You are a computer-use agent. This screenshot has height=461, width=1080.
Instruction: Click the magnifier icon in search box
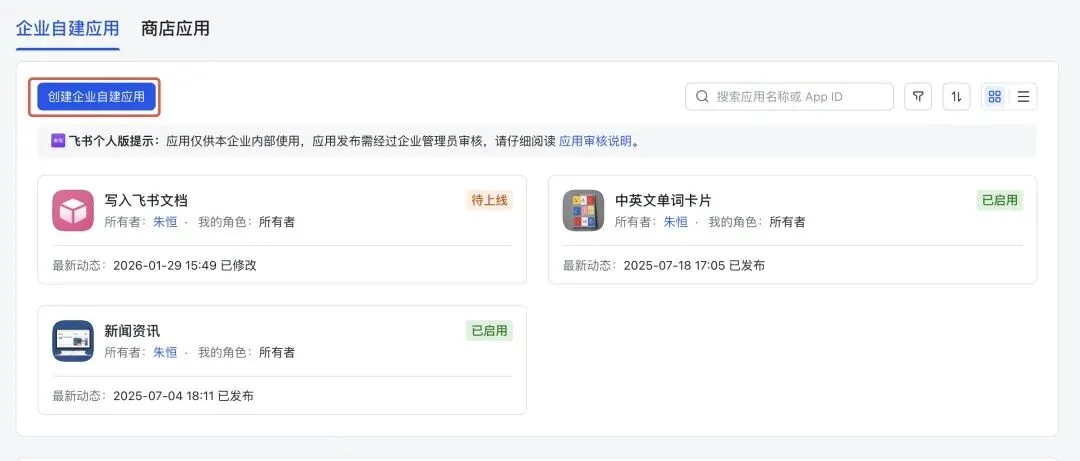tap(702, 97)
